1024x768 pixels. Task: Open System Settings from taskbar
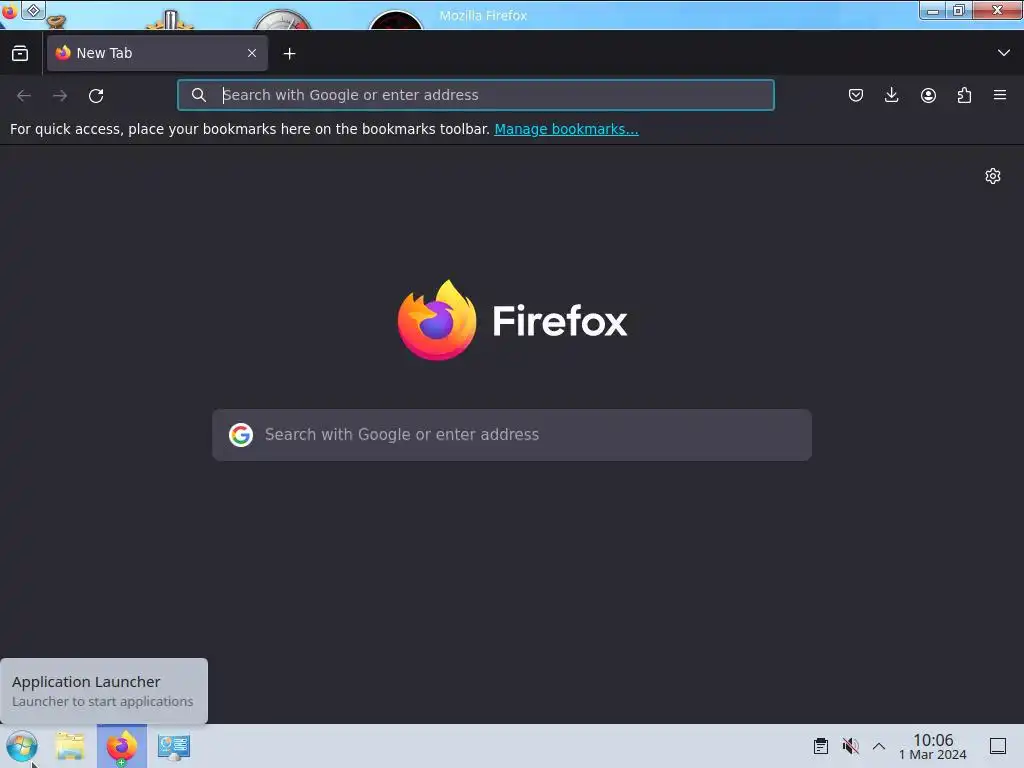(x=174, y=746)
